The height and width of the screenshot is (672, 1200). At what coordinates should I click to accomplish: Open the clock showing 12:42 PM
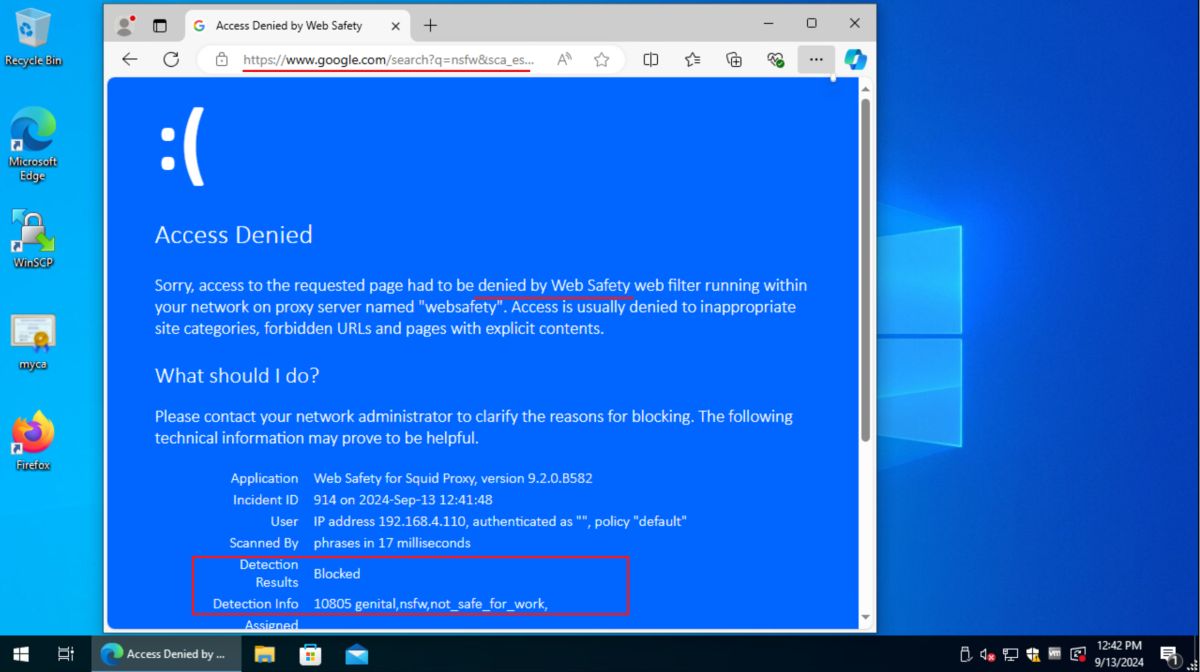(1118, 654)
